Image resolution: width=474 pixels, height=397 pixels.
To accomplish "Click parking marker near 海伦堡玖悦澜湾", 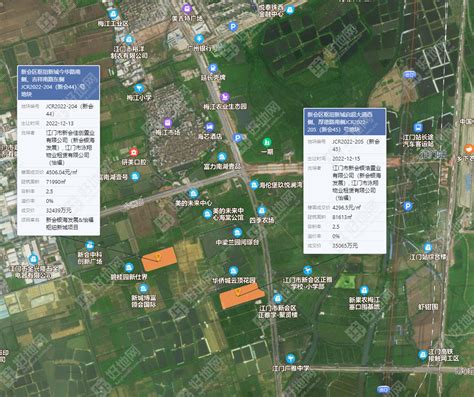I will 237,137.
